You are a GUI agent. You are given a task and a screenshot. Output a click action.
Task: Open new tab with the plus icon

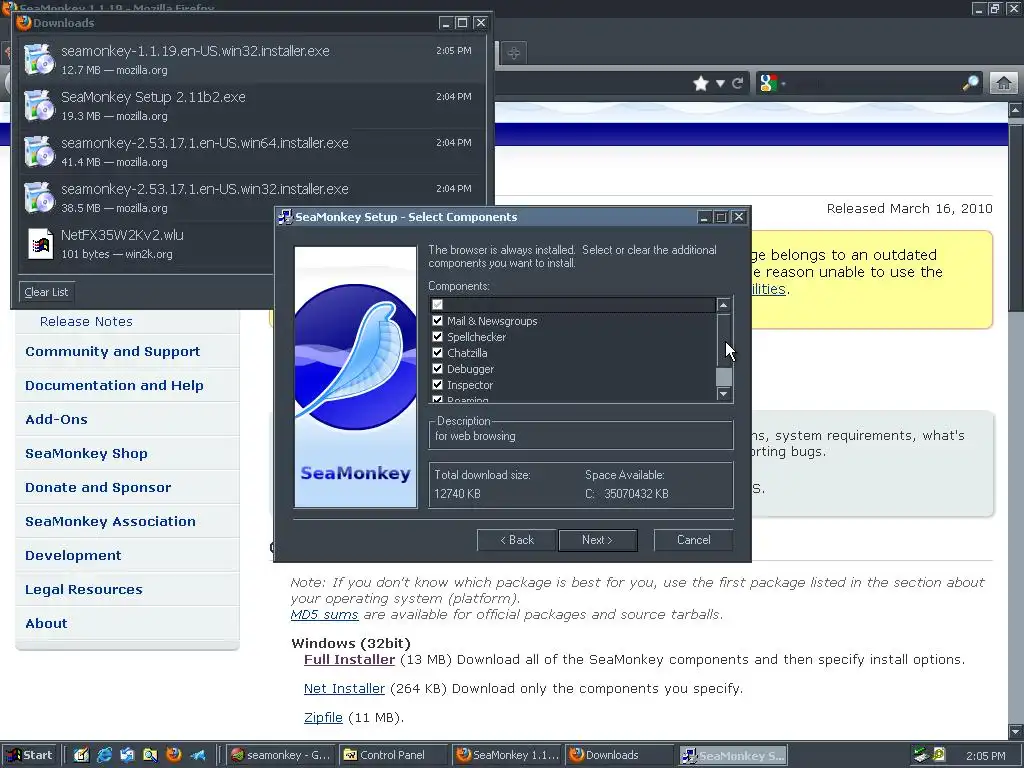tap(514, 53)
